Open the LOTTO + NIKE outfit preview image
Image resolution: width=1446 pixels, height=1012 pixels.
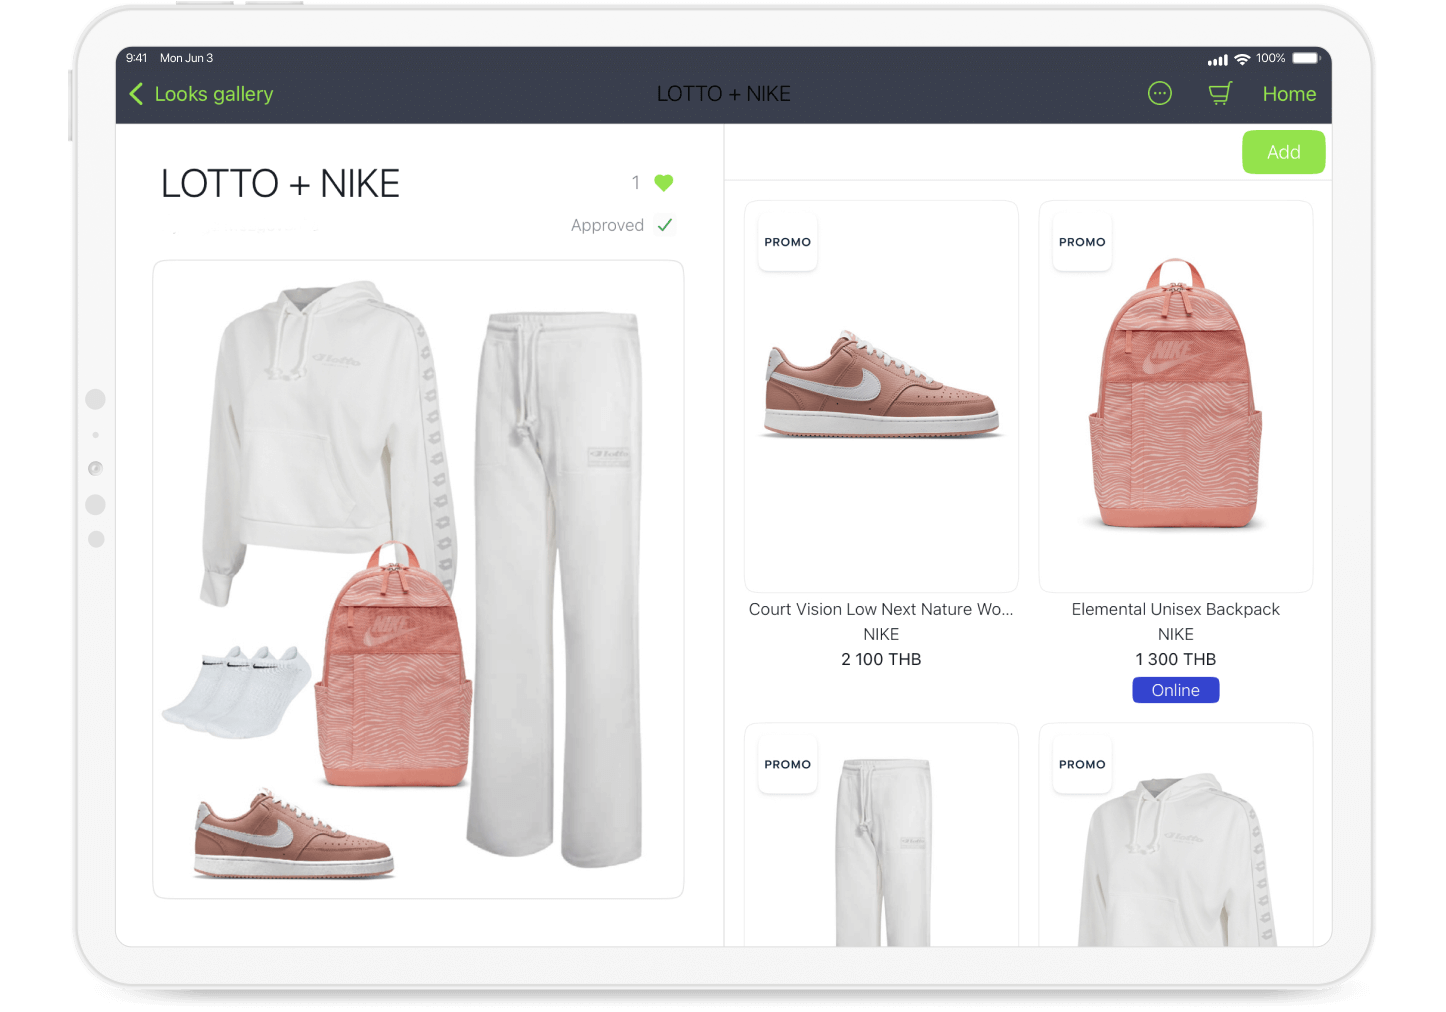[418, 578]
